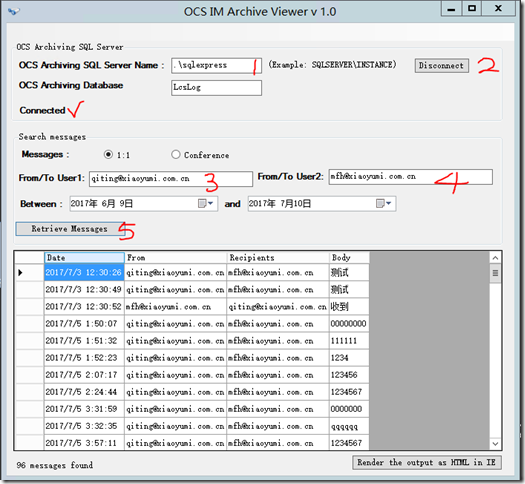The width and height of the screenshot is (525, 484).
Task: Select the Conference radio button
Action: 175,155
